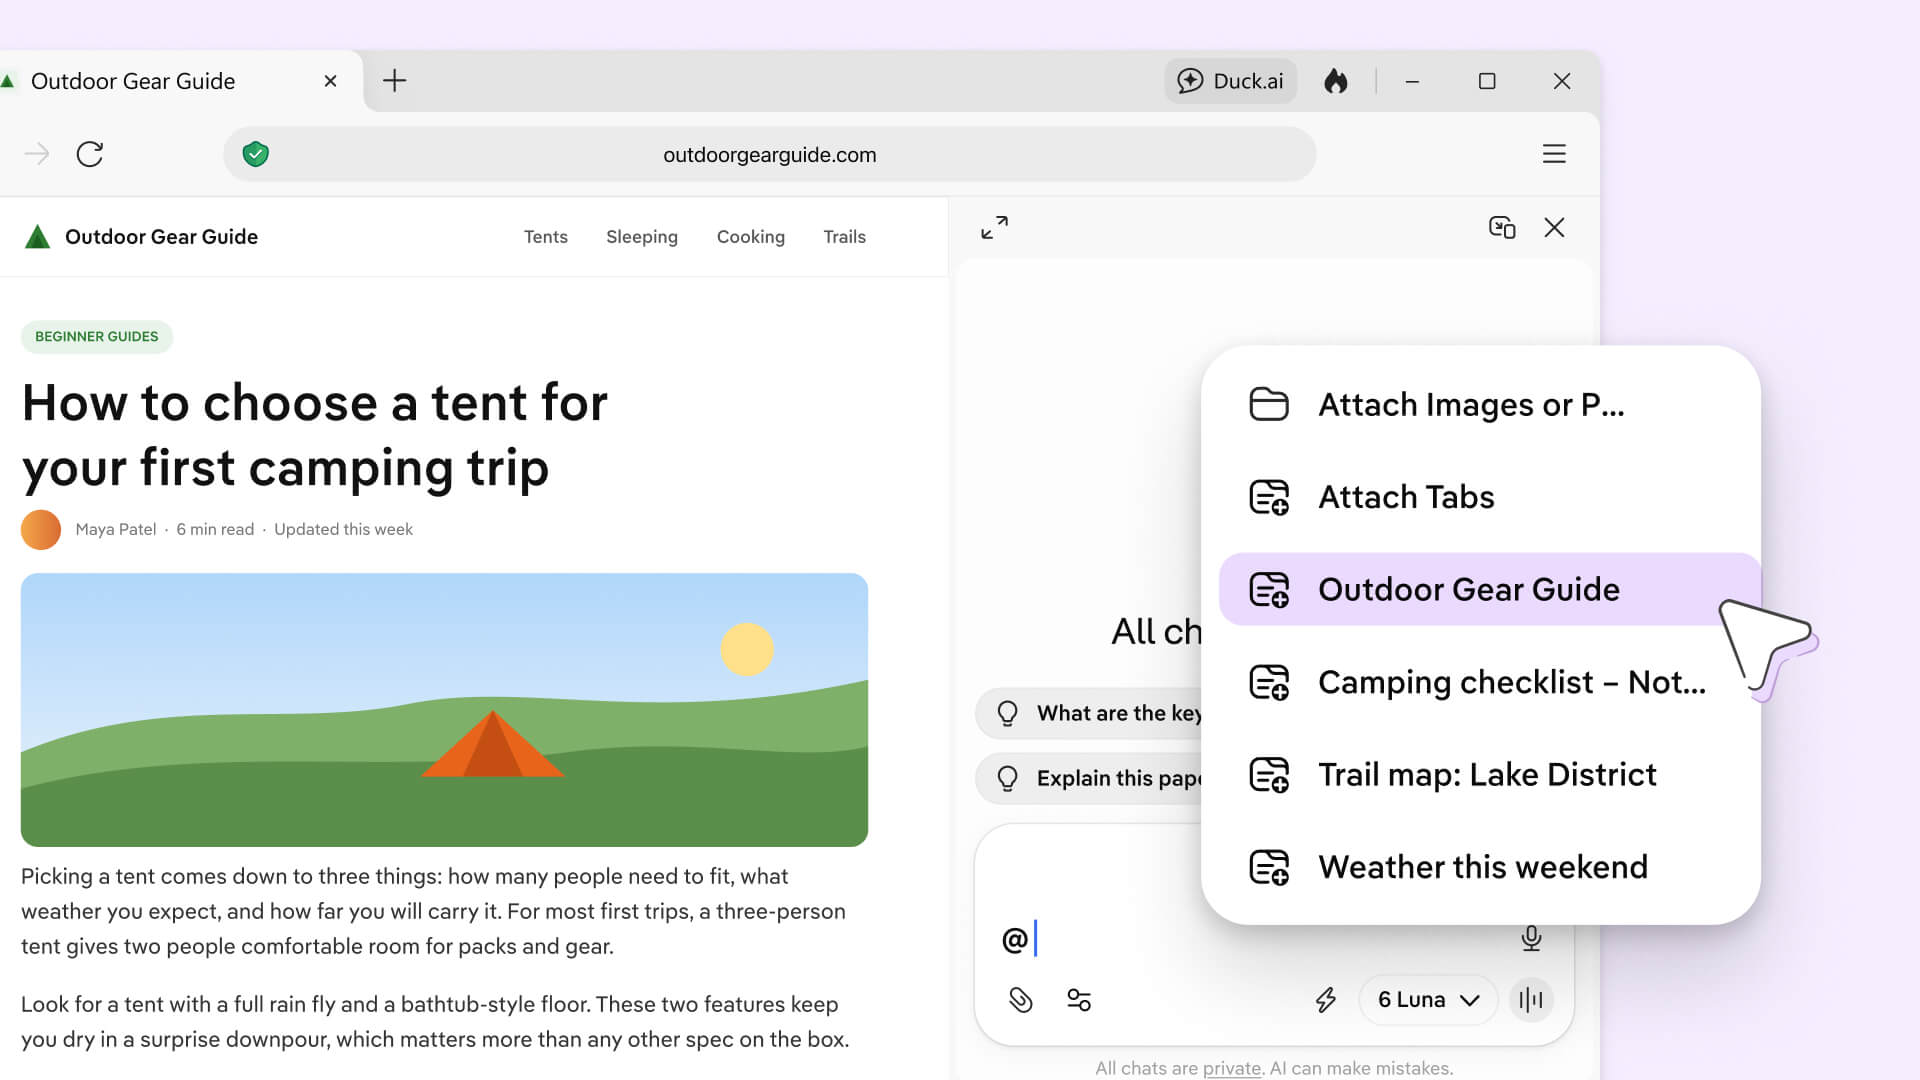Screen dimensions: 1920x1080
Task: Click the article headline text
Action: pos(315,435)
